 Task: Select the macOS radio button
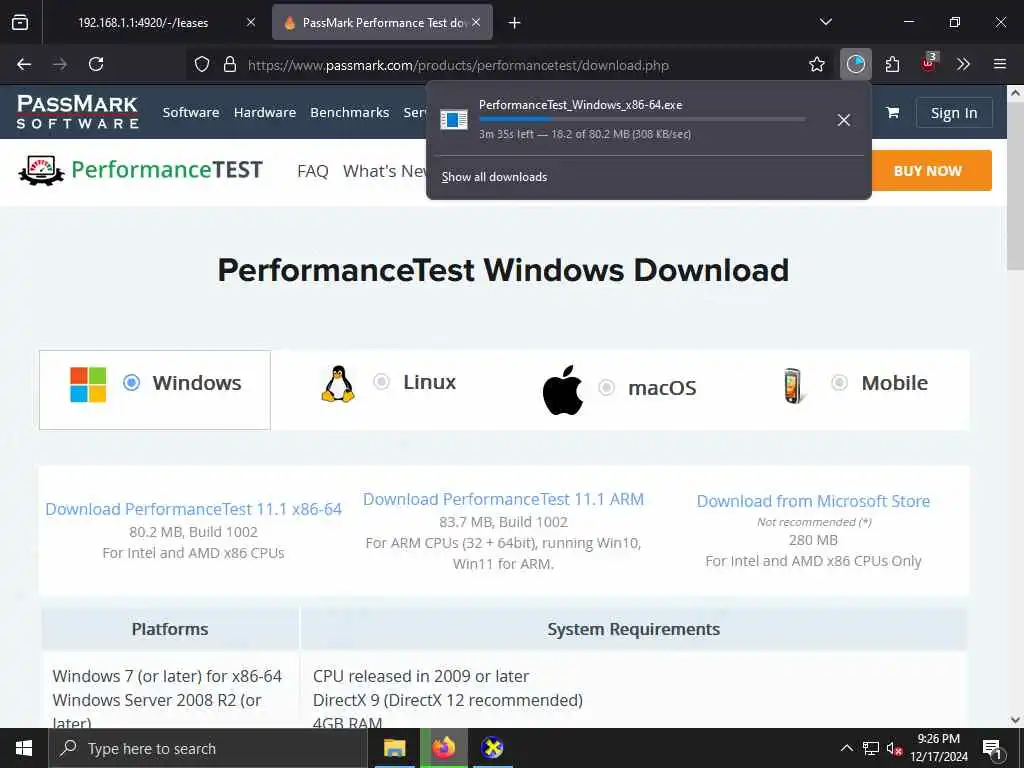tap(606, 387)
